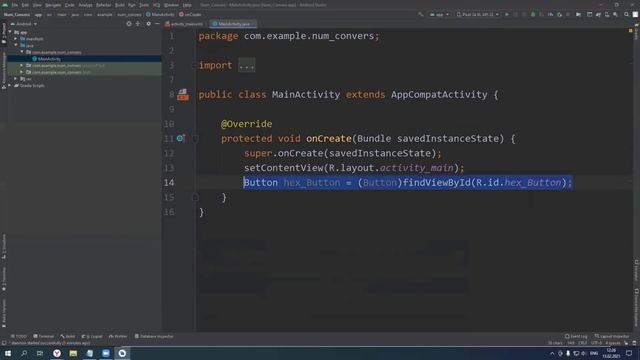Open Favorites tool window from left stripe

point(4,279)
